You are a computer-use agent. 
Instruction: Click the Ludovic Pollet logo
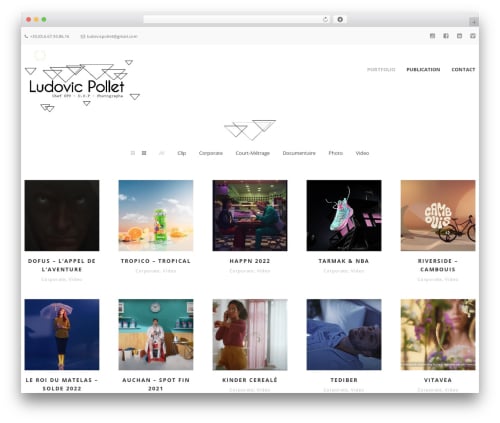coord(82,86)
